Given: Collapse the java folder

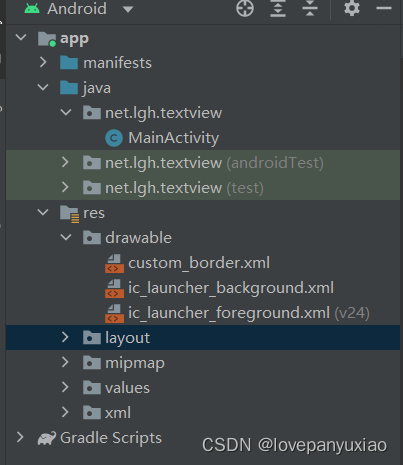Looking at the screenshot, I should 43,87.
